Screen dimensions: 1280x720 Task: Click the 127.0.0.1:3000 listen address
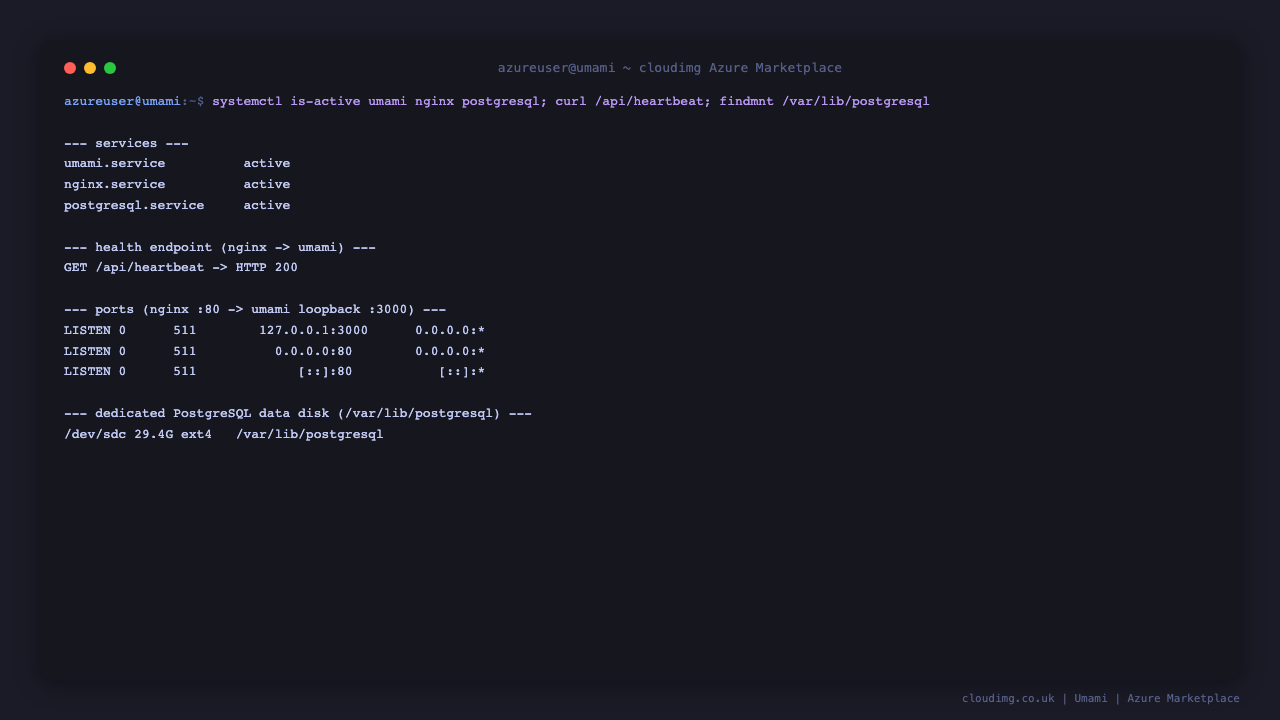point(313,330)
